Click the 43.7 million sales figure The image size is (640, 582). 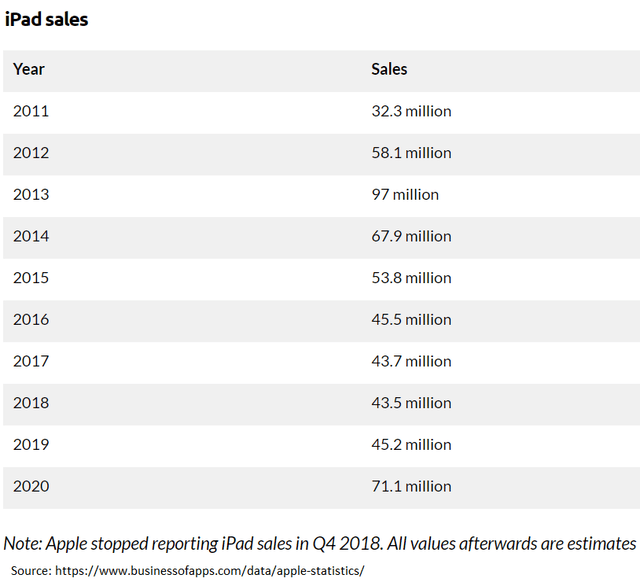(x=411, y=361)
